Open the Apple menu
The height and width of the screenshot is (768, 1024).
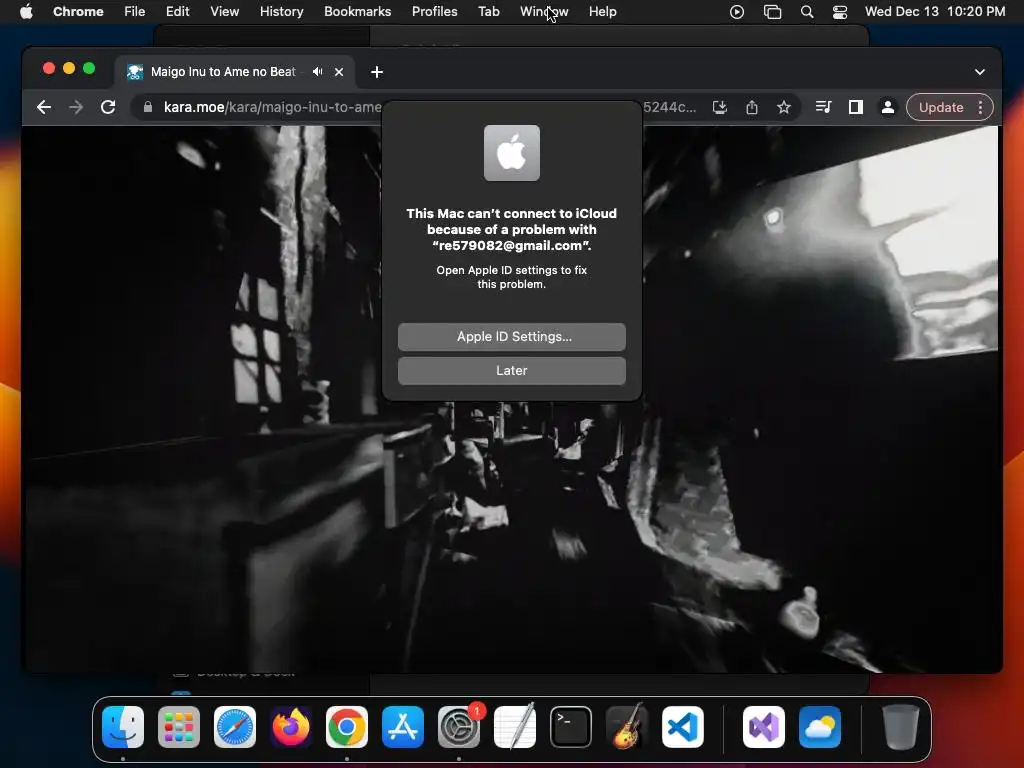[x=26, y=12]
